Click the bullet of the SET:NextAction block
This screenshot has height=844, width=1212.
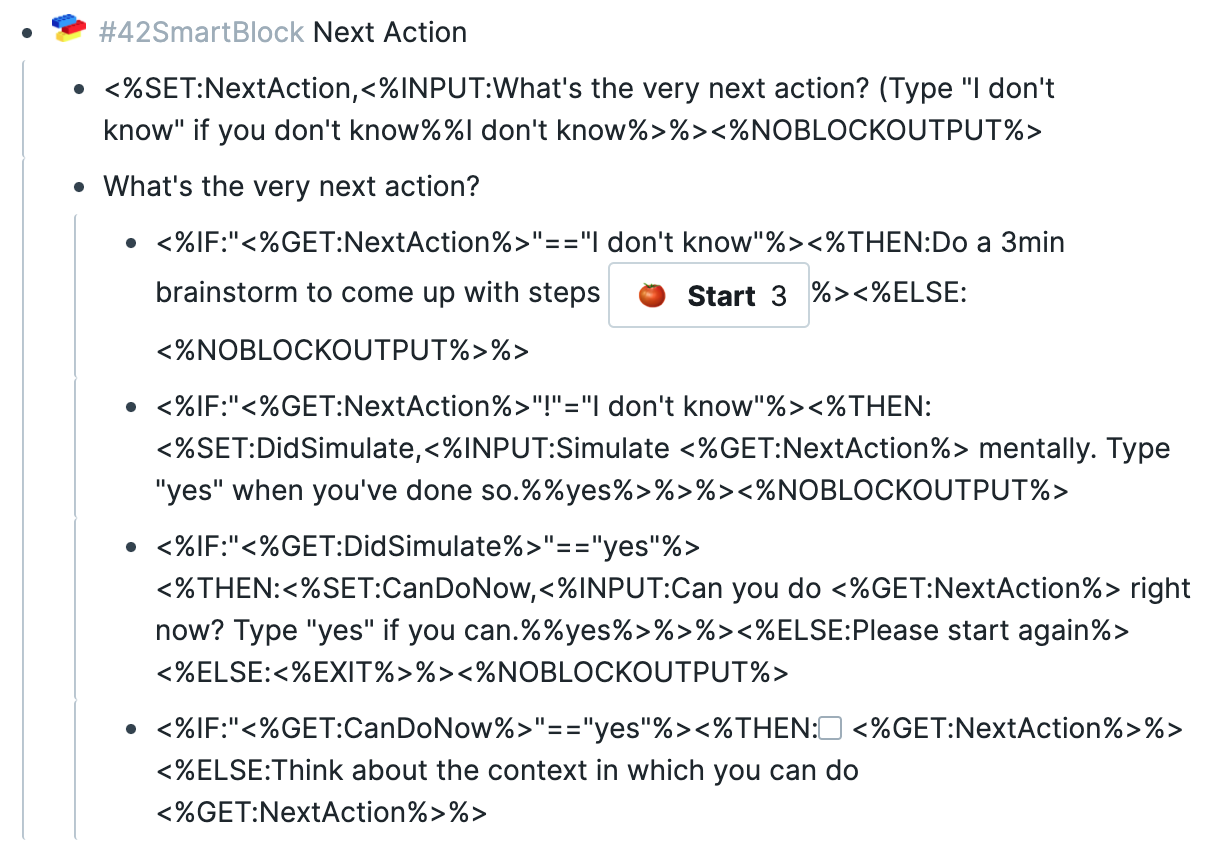79,88
